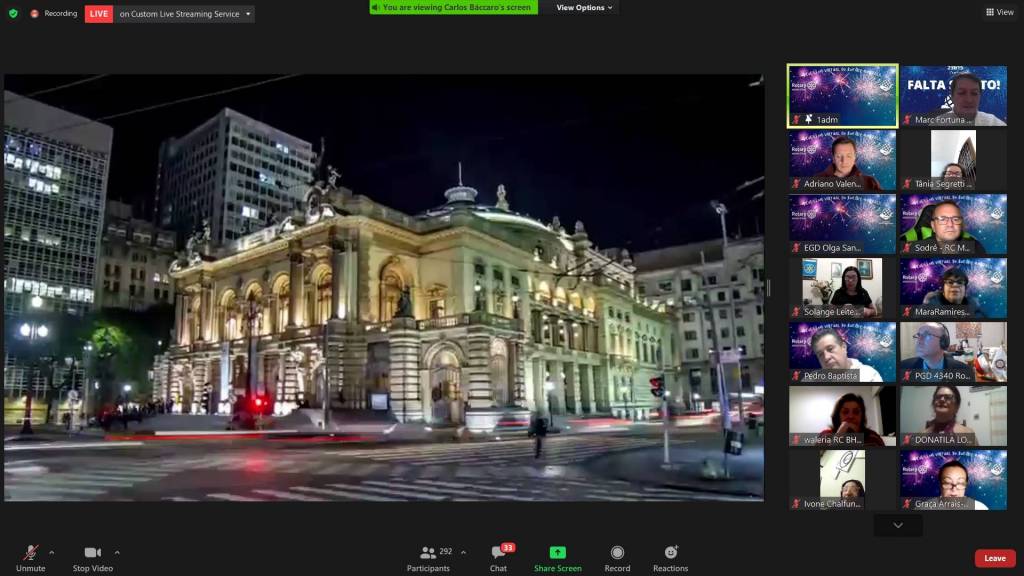The image size is (1024, 576).
Task: Expand audio options arrow beside Unmute
Action: (x=52, y=552)
